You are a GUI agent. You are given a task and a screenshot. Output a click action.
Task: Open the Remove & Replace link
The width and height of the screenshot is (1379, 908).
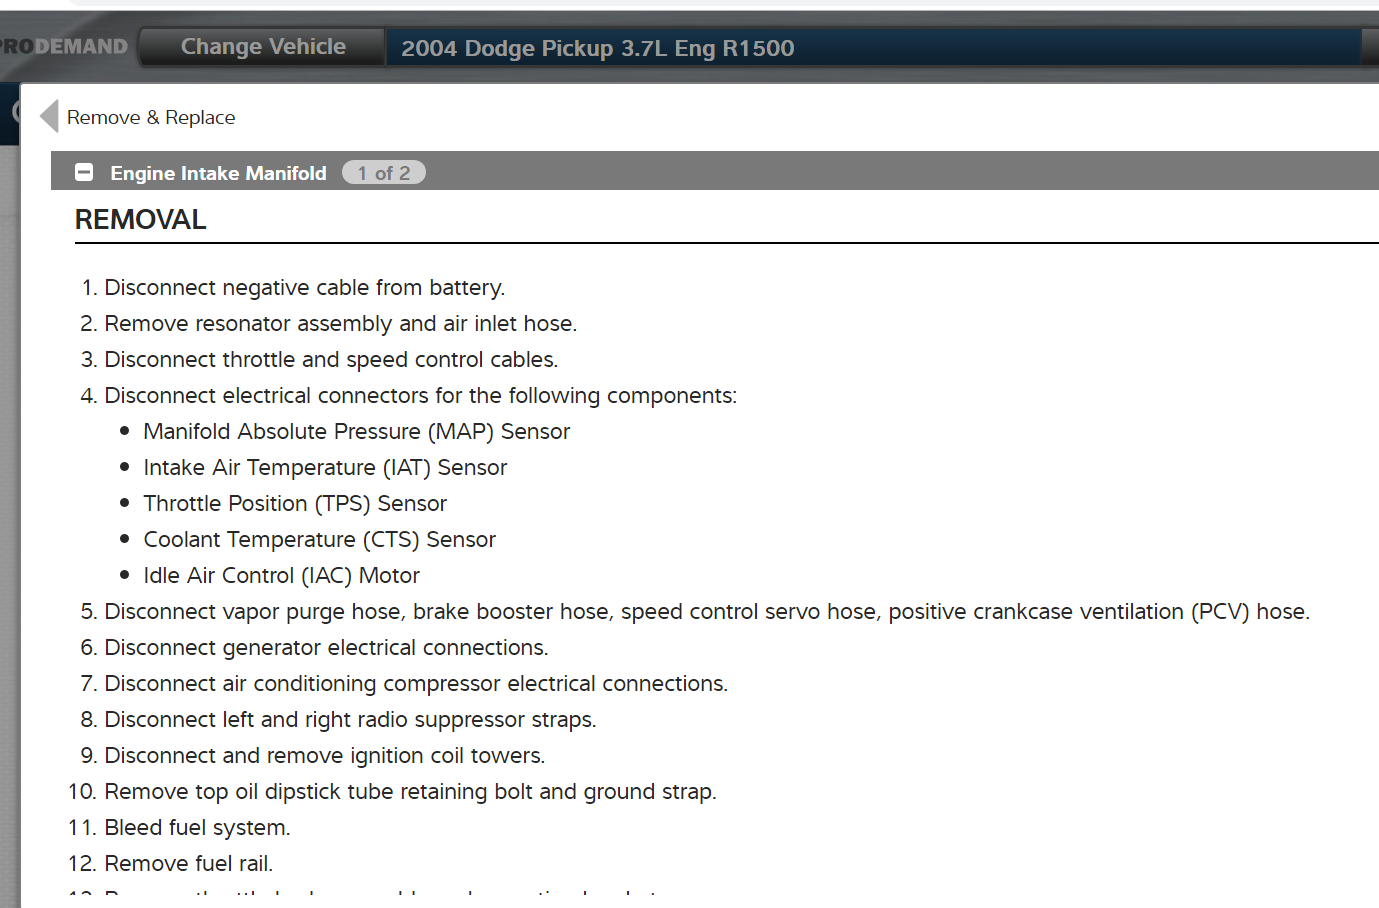tap(151, 117)
